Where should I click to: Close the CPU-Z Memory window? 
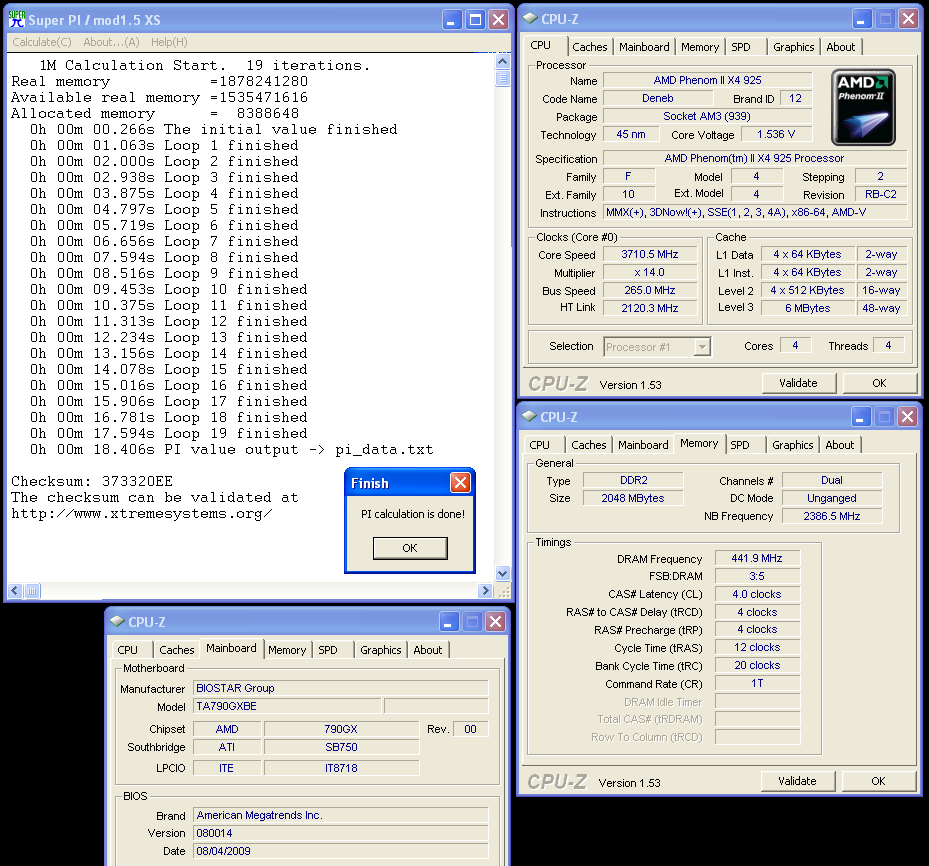(907, 416)
